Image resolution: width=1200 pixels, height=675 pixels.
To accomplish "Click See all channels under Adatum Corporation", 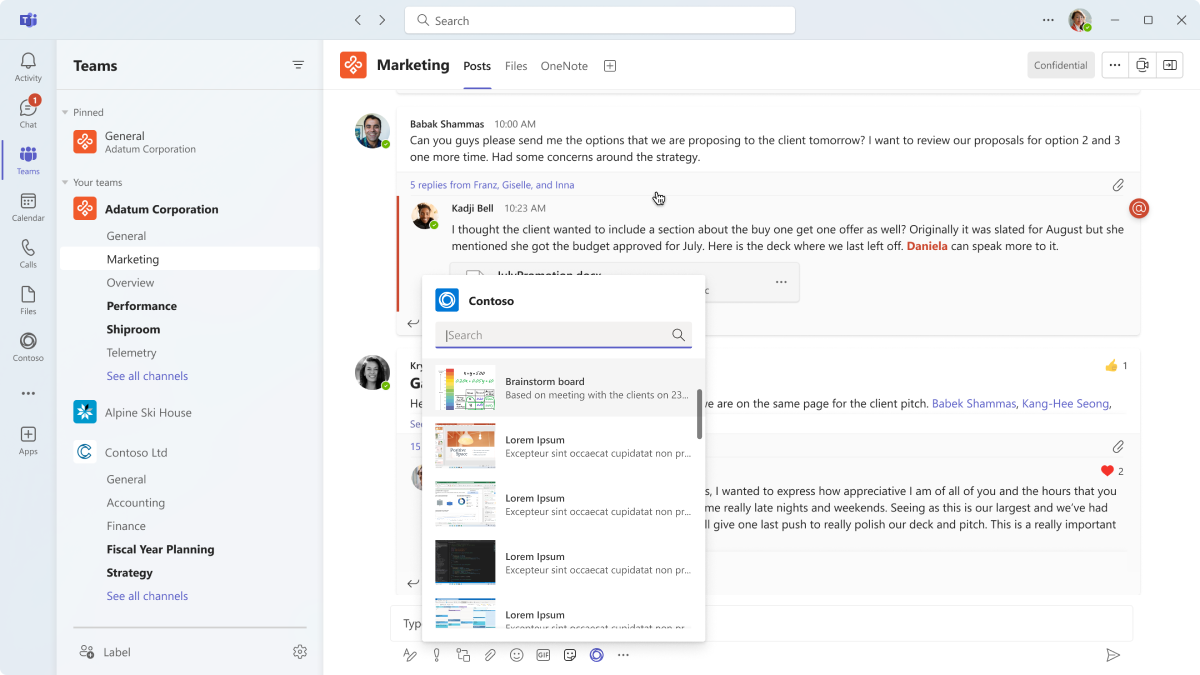I will click(147, 376).
